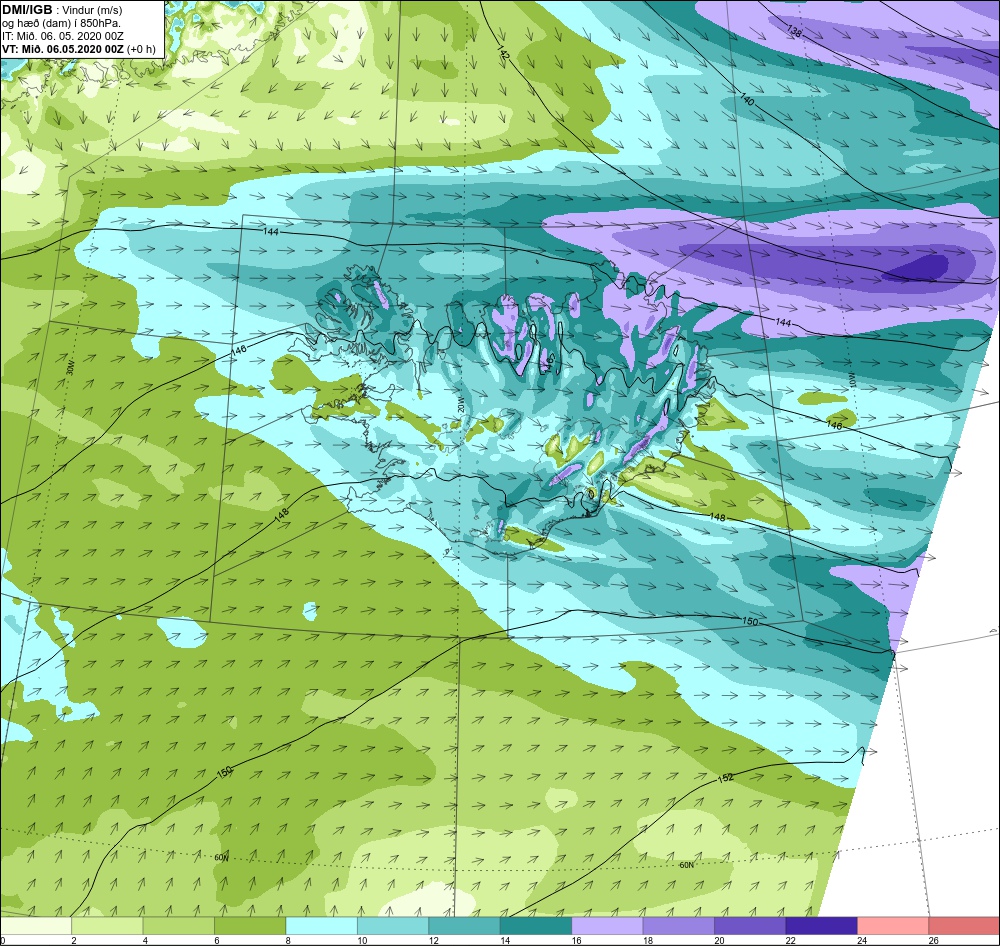Click the "148" contour label southwest of Iceland
This screenshot has height=946, width=1000.
coord(282,515)
